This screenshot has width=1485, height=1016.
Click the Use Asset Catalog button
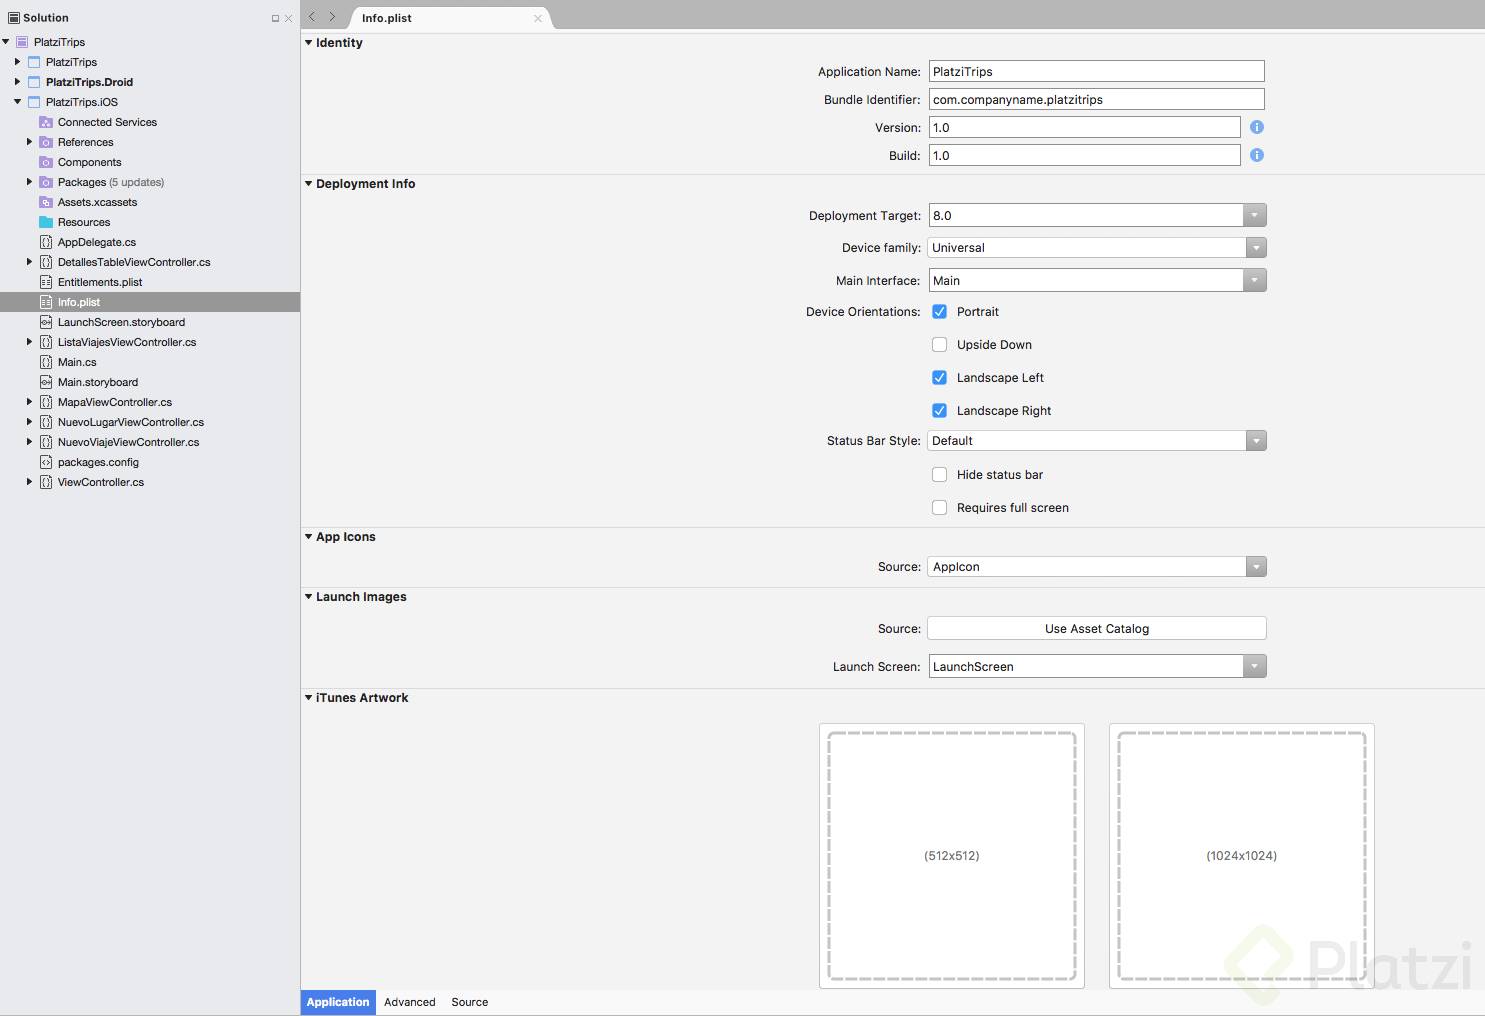(1097, 629)
